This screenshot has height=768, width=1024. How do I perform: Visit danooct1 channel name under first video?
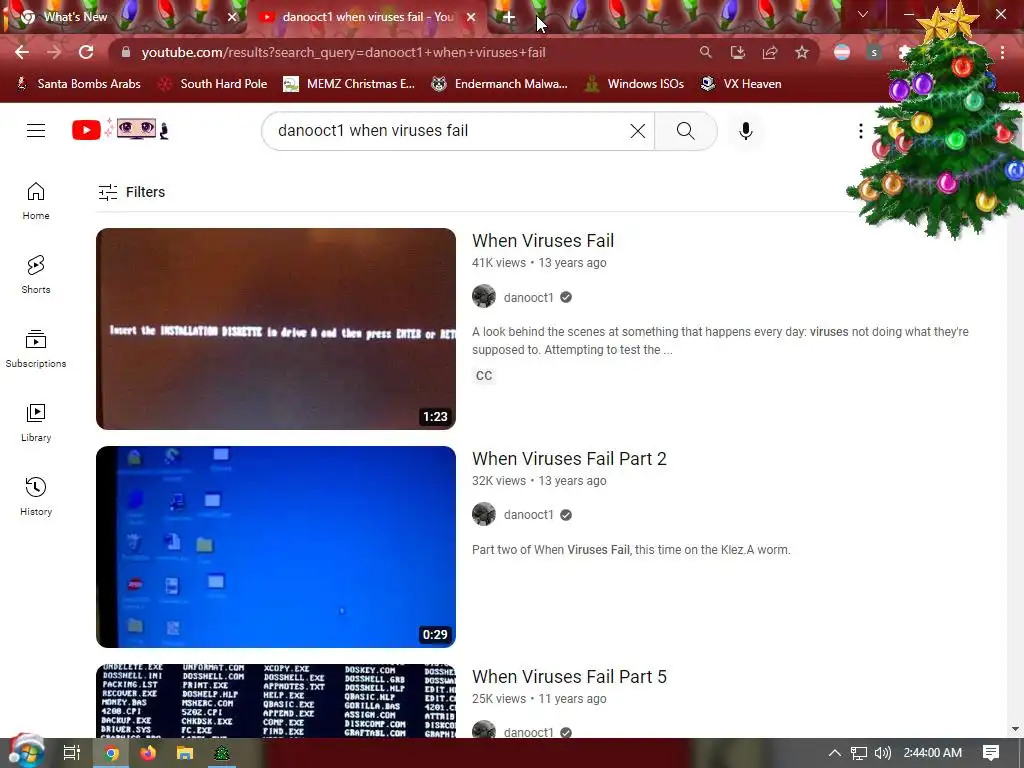coord(528,297)
